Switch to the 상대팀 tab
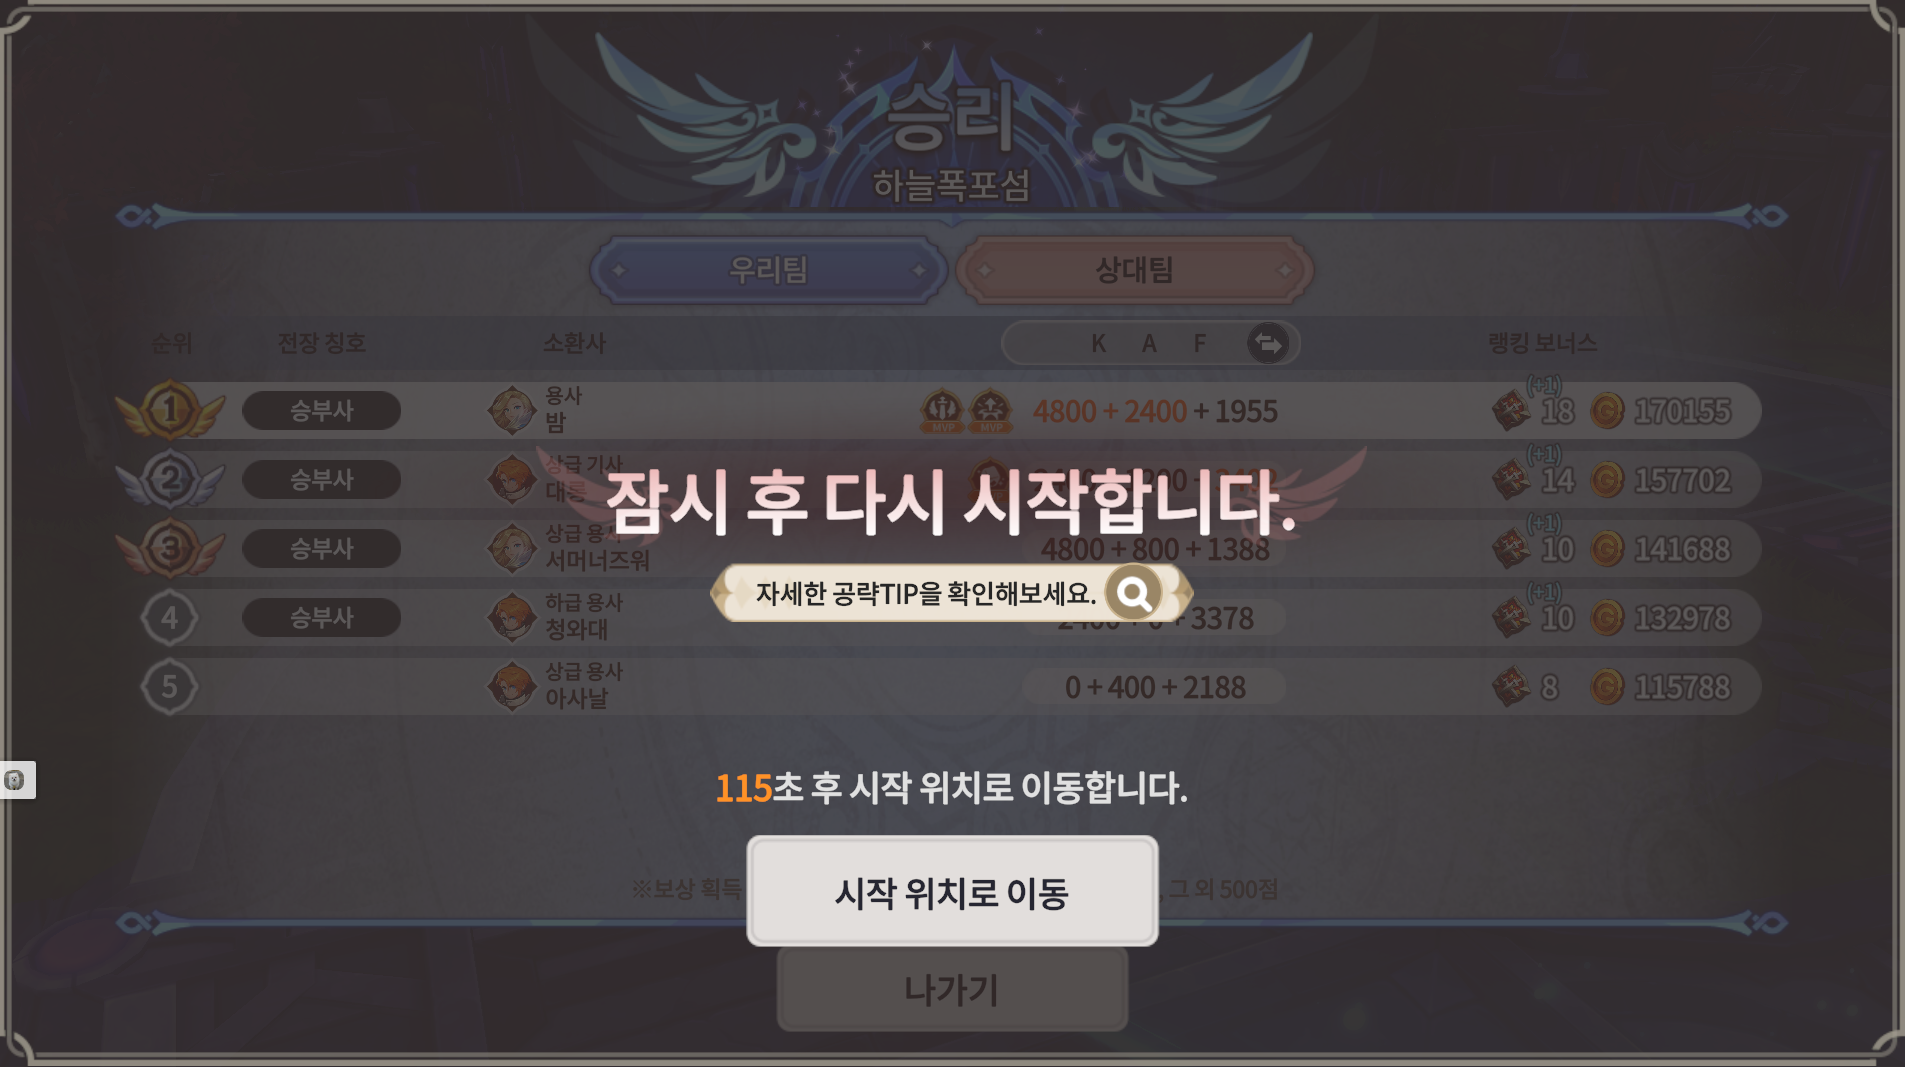 [x=1134, y=270]
